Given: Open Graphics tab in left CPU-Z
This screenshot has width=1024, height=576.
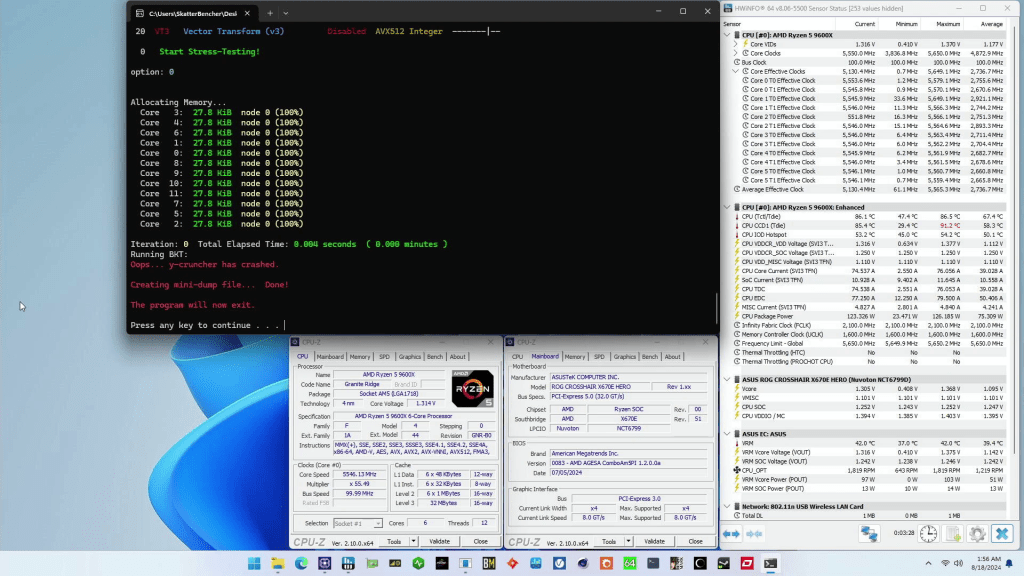Looking at the screenshot, I should 409,357.
